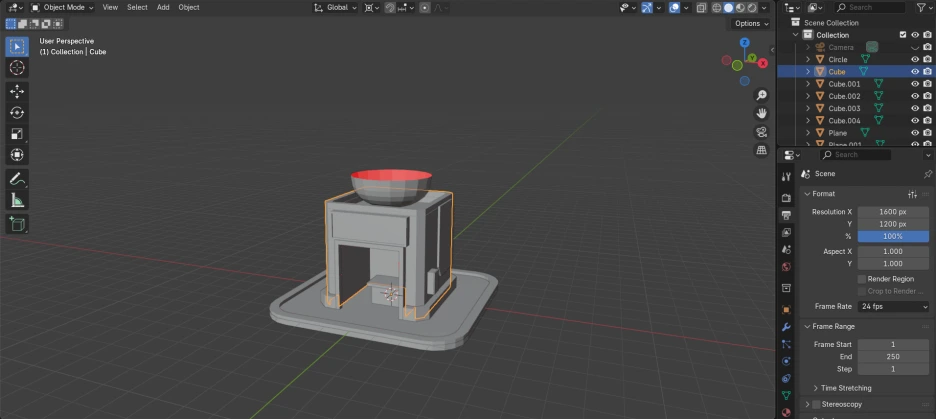Open the View Layer properties tab
The width and height of the screenshot is (936, 419).
786,232
